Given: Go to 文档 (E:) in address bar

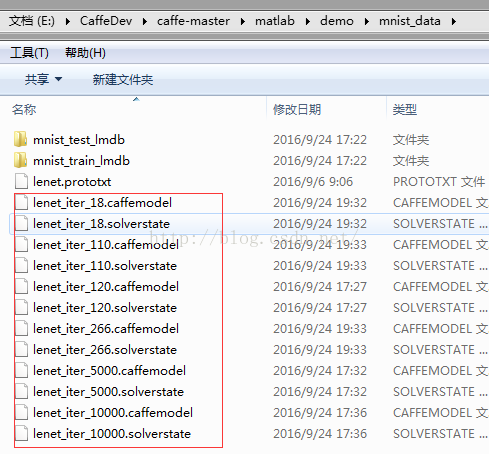Looking at the screenshot, I should pyautogui.click(x=32, y=21).
